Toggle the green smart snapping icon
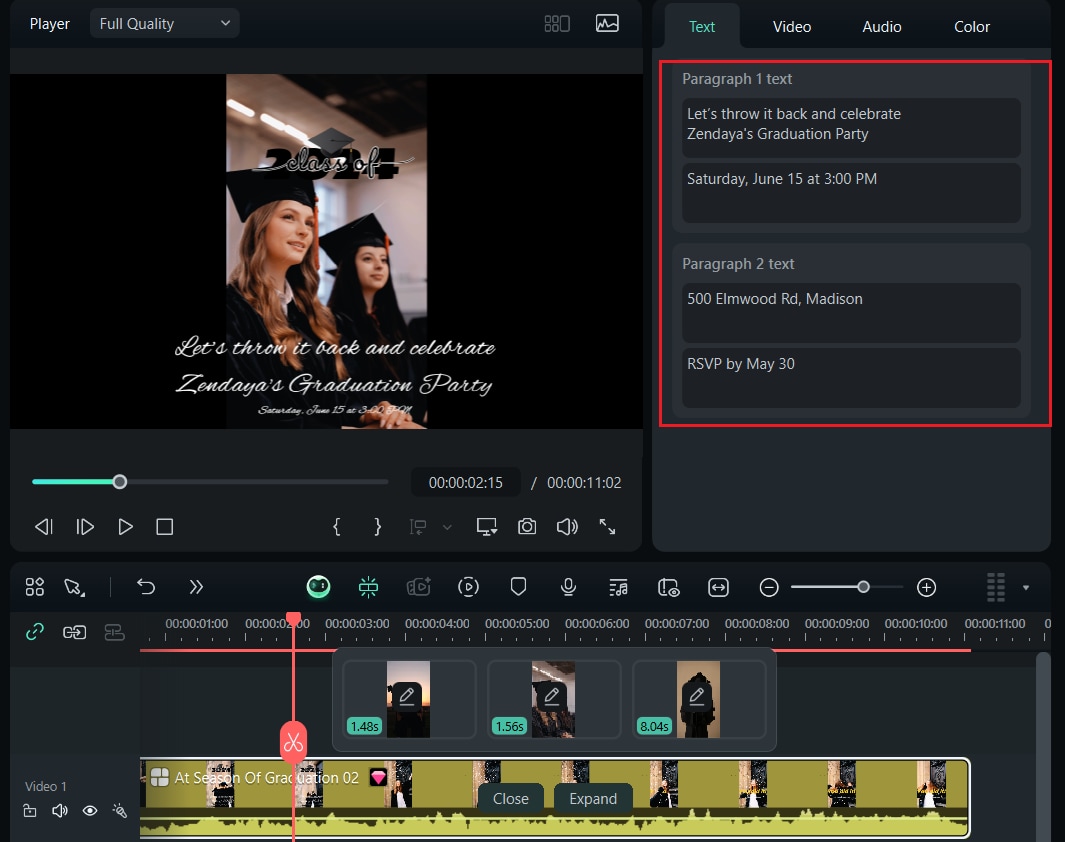This screenshot has height=842, width=1065. tap(368, 587)
